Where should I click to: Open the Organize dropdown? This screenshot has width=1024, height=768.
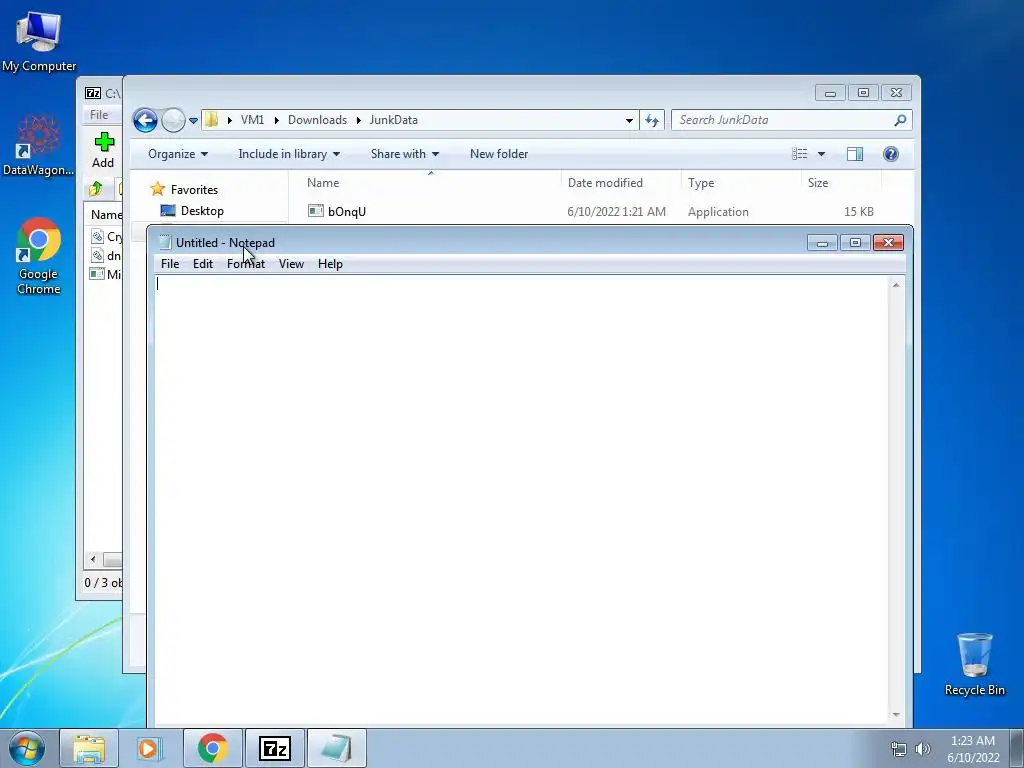pos(178,154)
